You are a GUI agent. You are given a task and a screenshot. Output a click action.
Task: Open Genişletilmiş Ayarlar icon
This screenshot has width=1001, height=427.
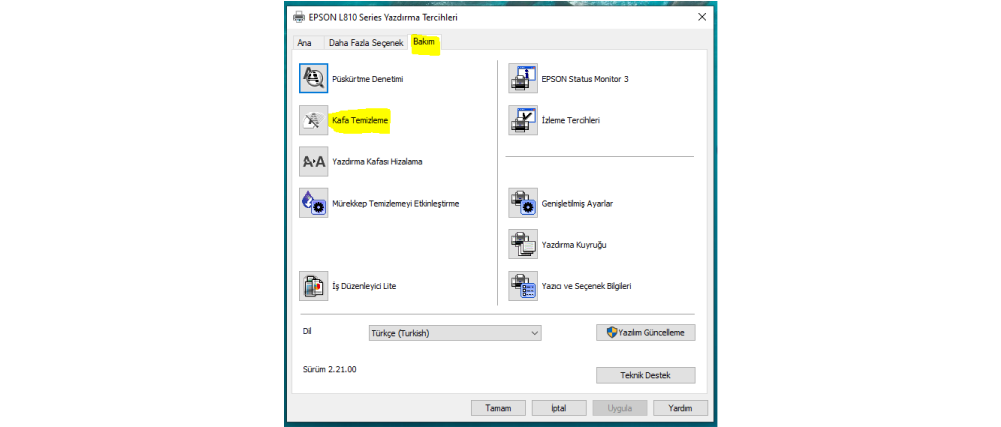[x=523, y=203]
